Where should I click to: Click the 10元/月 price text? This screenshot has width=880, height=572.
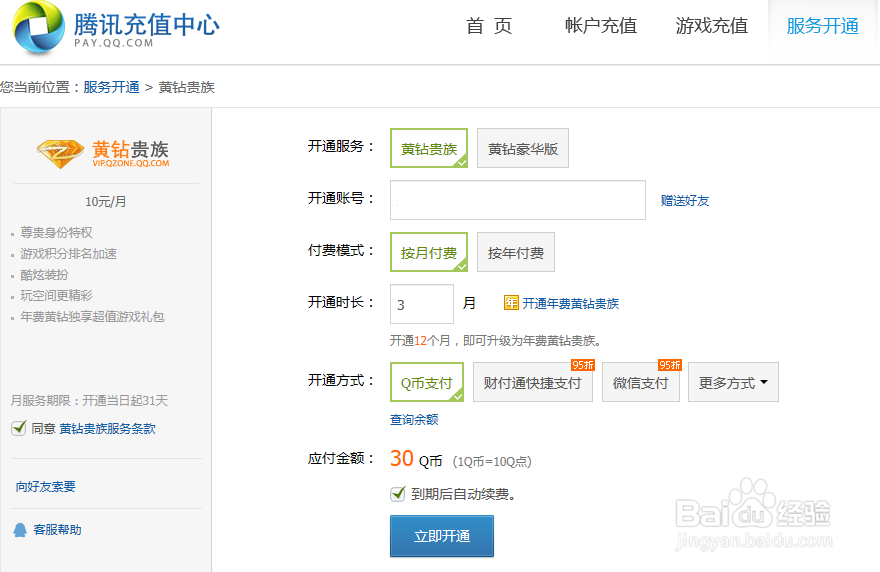pos(106,202)
